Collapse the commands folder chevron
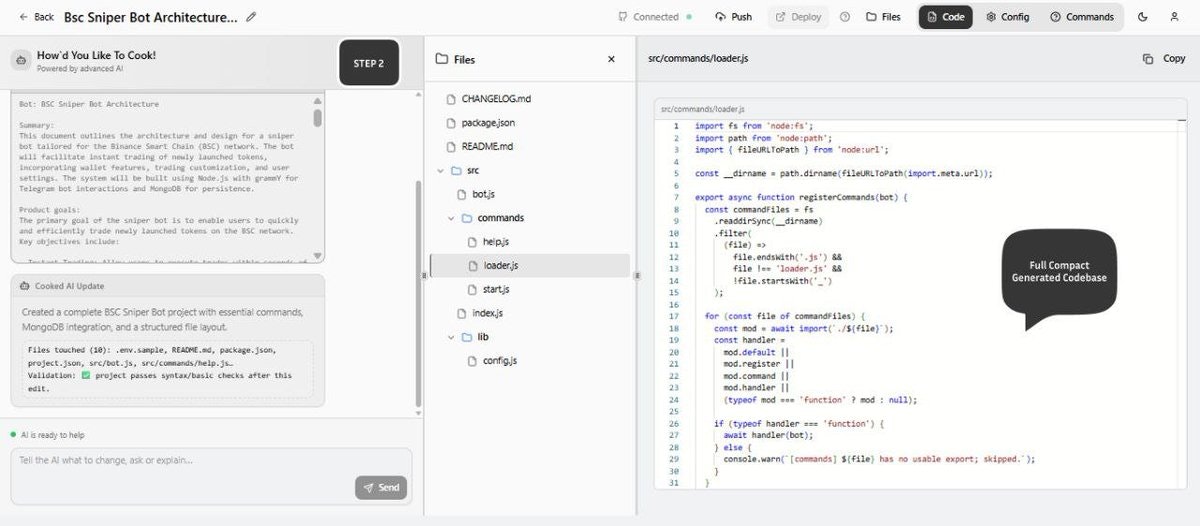This screenshot has width=1200, height=526. 451,218
